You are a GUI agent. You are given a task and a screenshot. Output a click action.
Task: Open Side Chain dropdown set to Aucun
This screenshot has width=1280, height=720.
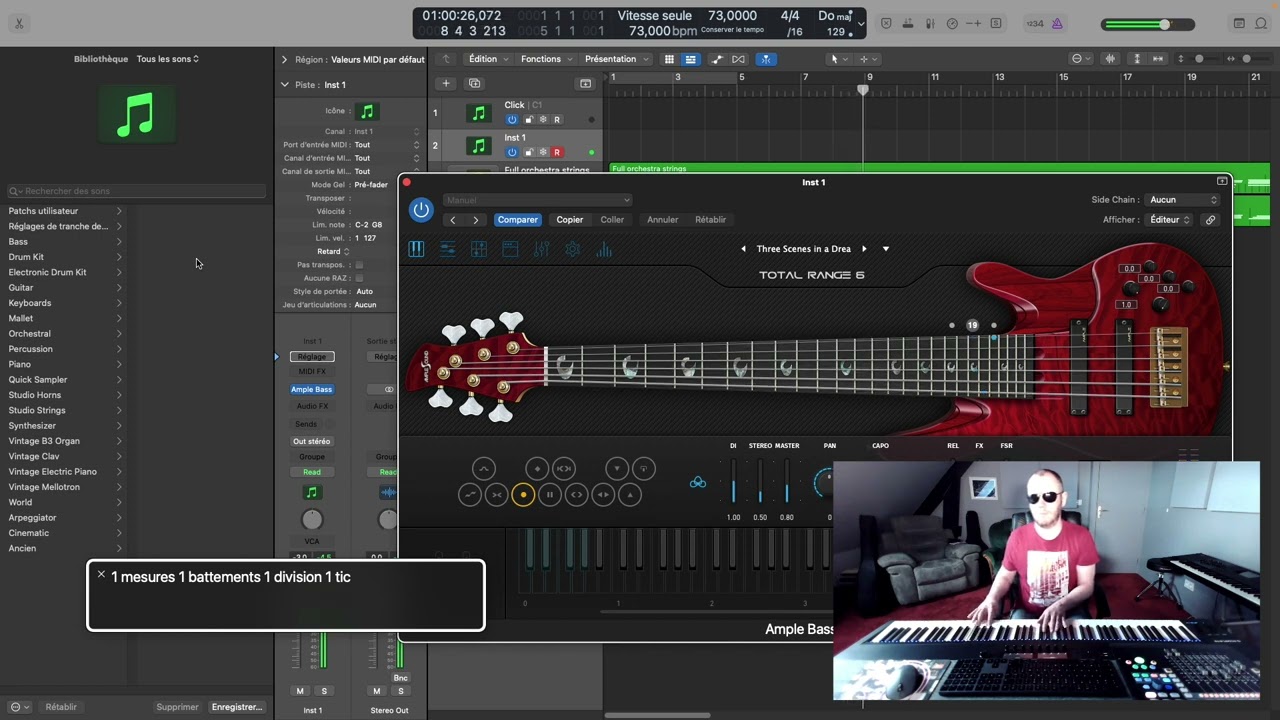[x=1182, y=200]
